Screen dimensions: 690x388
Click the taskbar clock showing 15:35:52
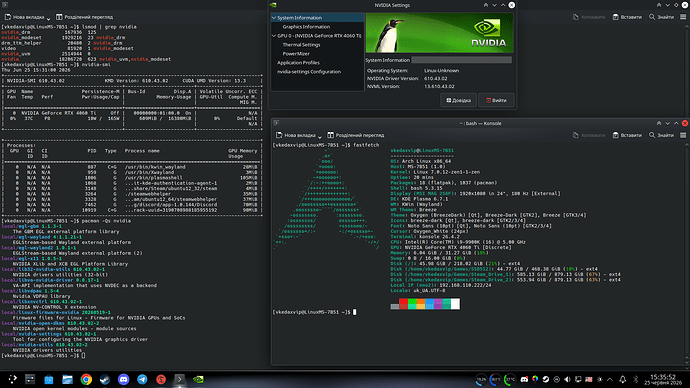pos(663,377)
